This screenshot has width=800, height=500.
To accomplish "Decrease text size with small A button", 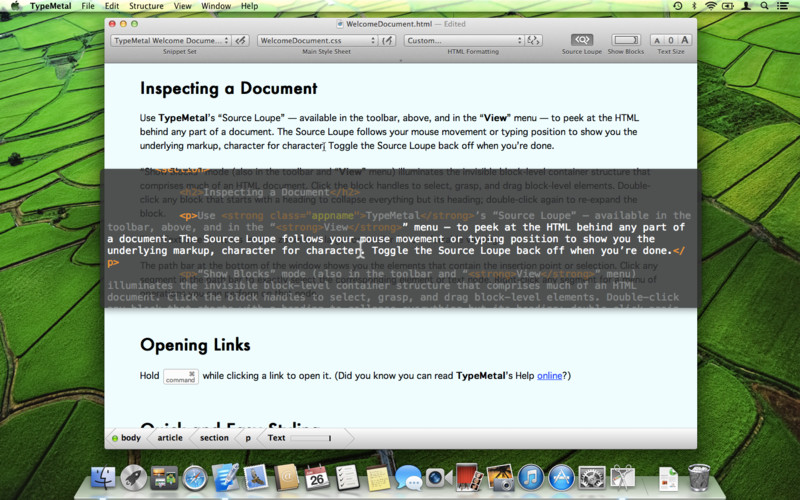I will point(657,40).
